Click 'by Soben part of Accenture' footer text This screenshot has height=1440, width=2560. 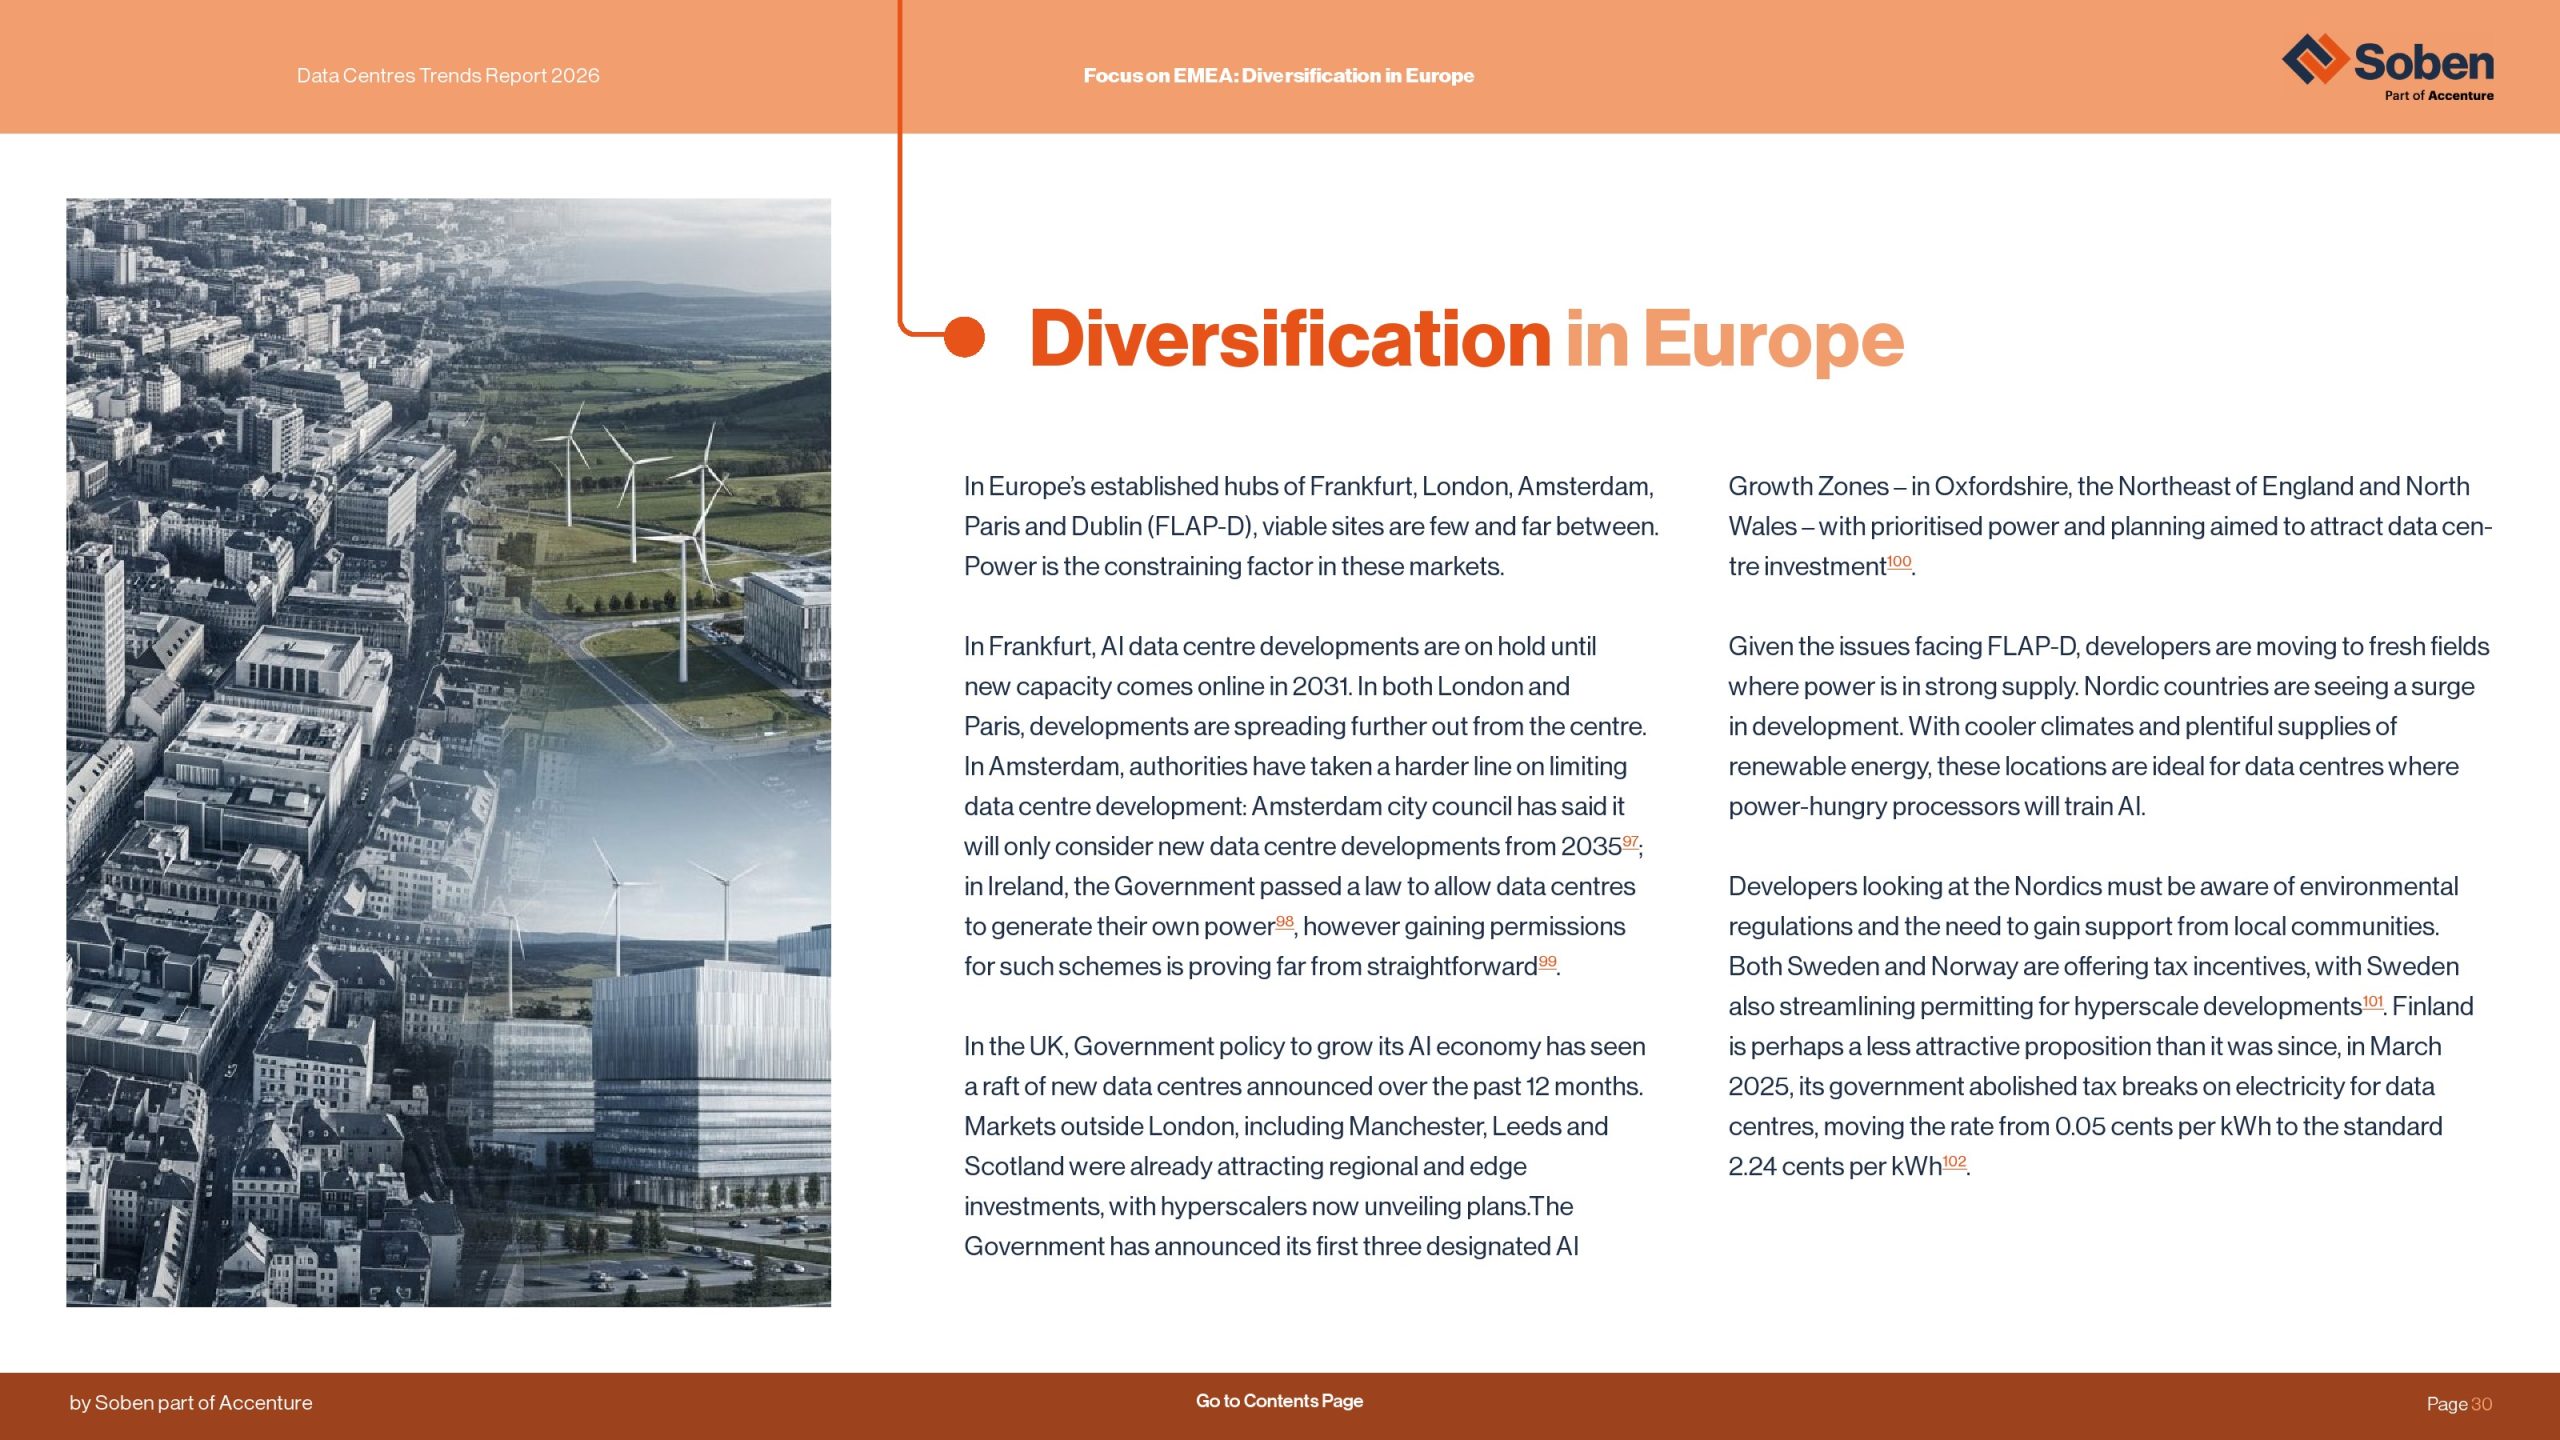pos(191,1402)
